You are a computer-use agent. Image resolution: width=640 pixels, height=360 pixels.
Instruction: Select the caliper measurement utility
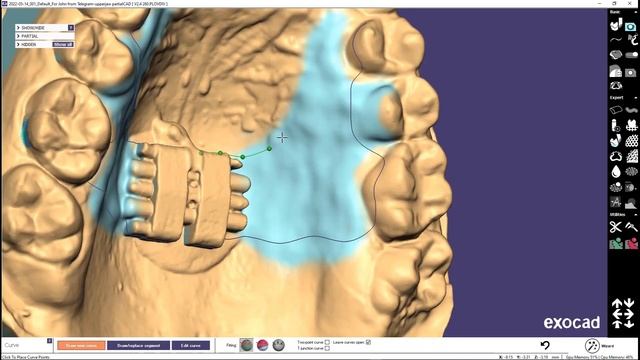tap(632, 227)
